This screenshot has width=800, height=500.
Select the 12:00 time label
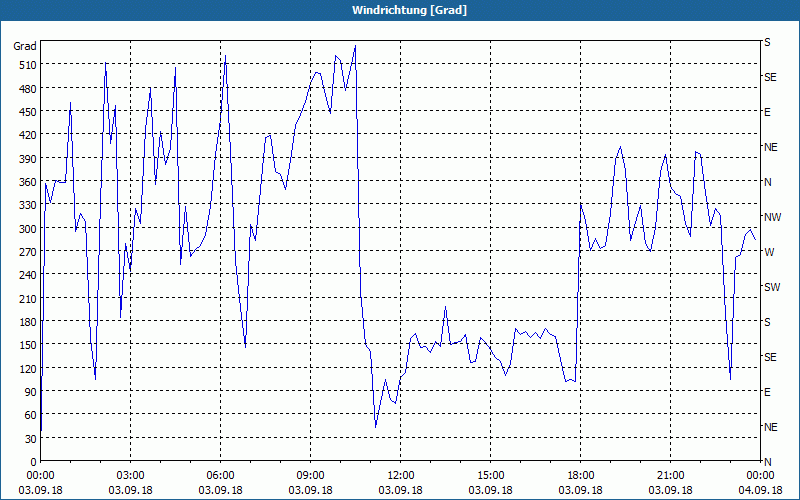[x=401, y=476]
